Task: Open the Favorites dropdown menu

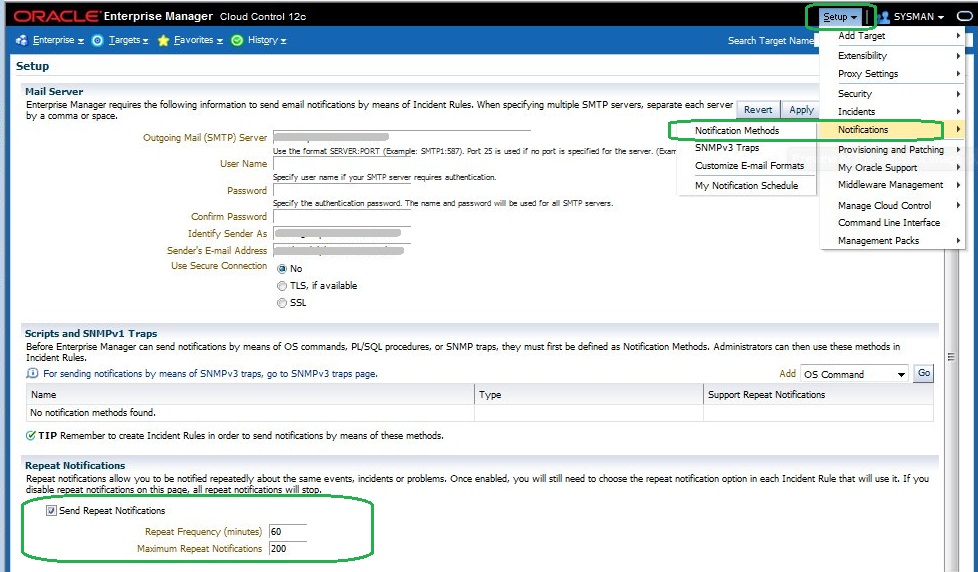Action: [198, 41]
